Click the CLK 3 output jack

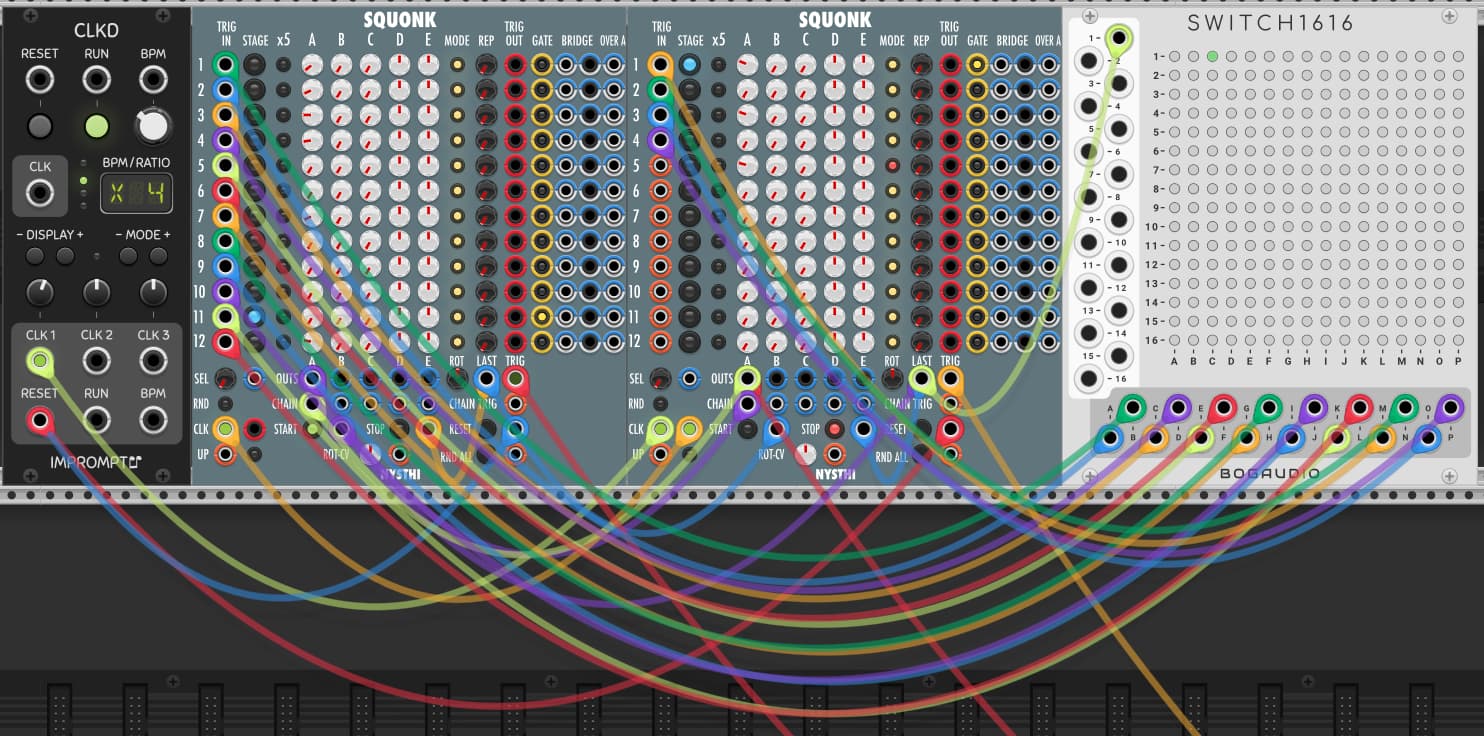click(x=153, y=361)
